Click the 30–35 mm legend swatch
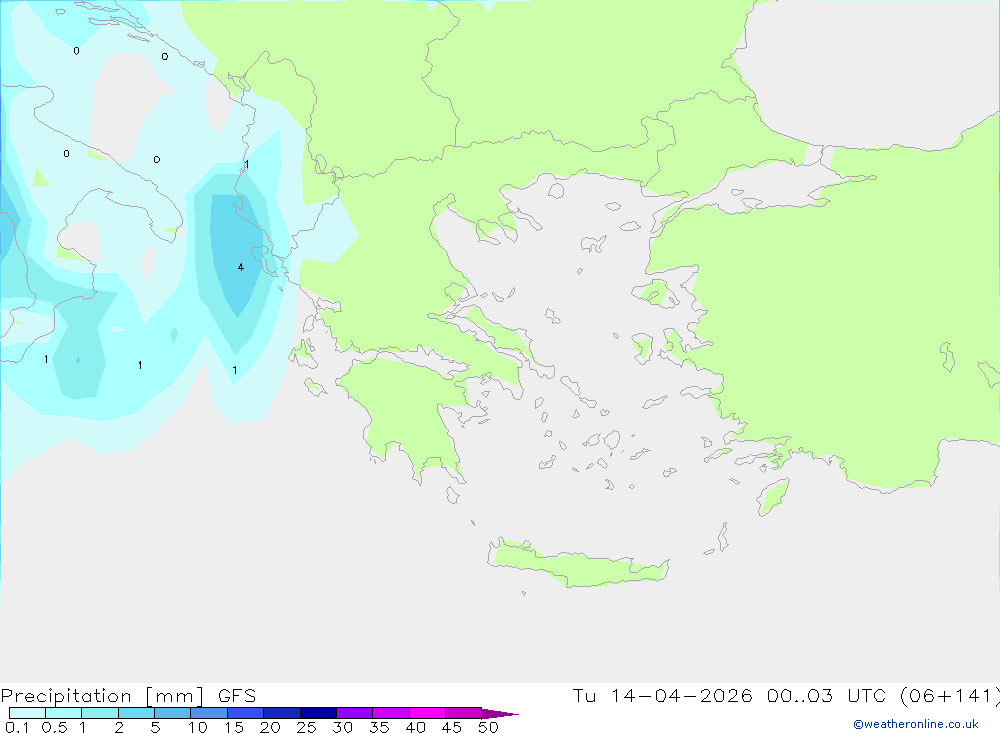Screen dimensions: 1000x733 355,713
